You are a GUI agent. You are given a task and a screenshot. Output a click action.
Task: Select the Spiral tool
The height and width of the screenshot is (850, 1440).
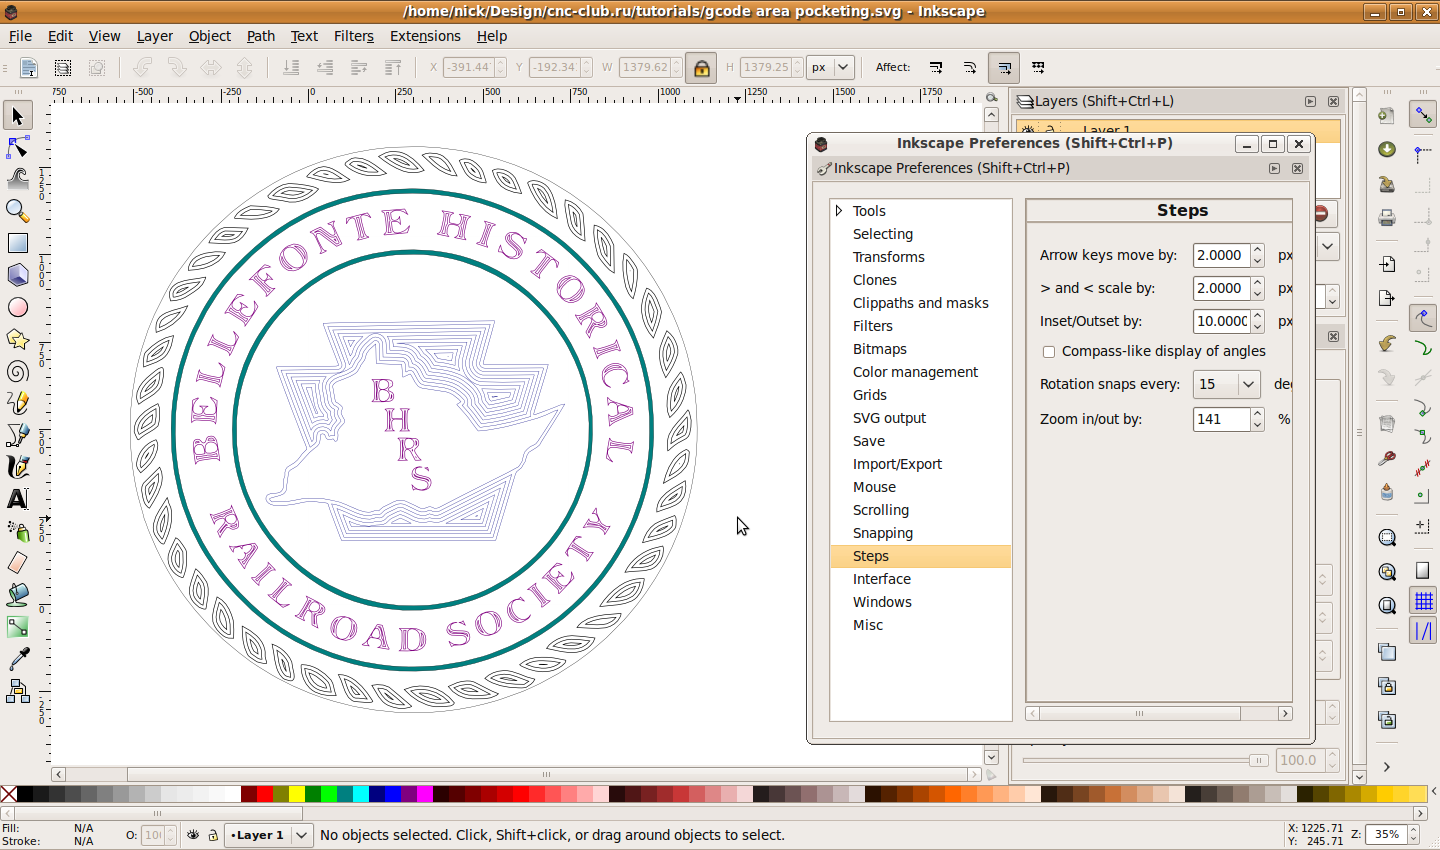click(x=18, y=371)
